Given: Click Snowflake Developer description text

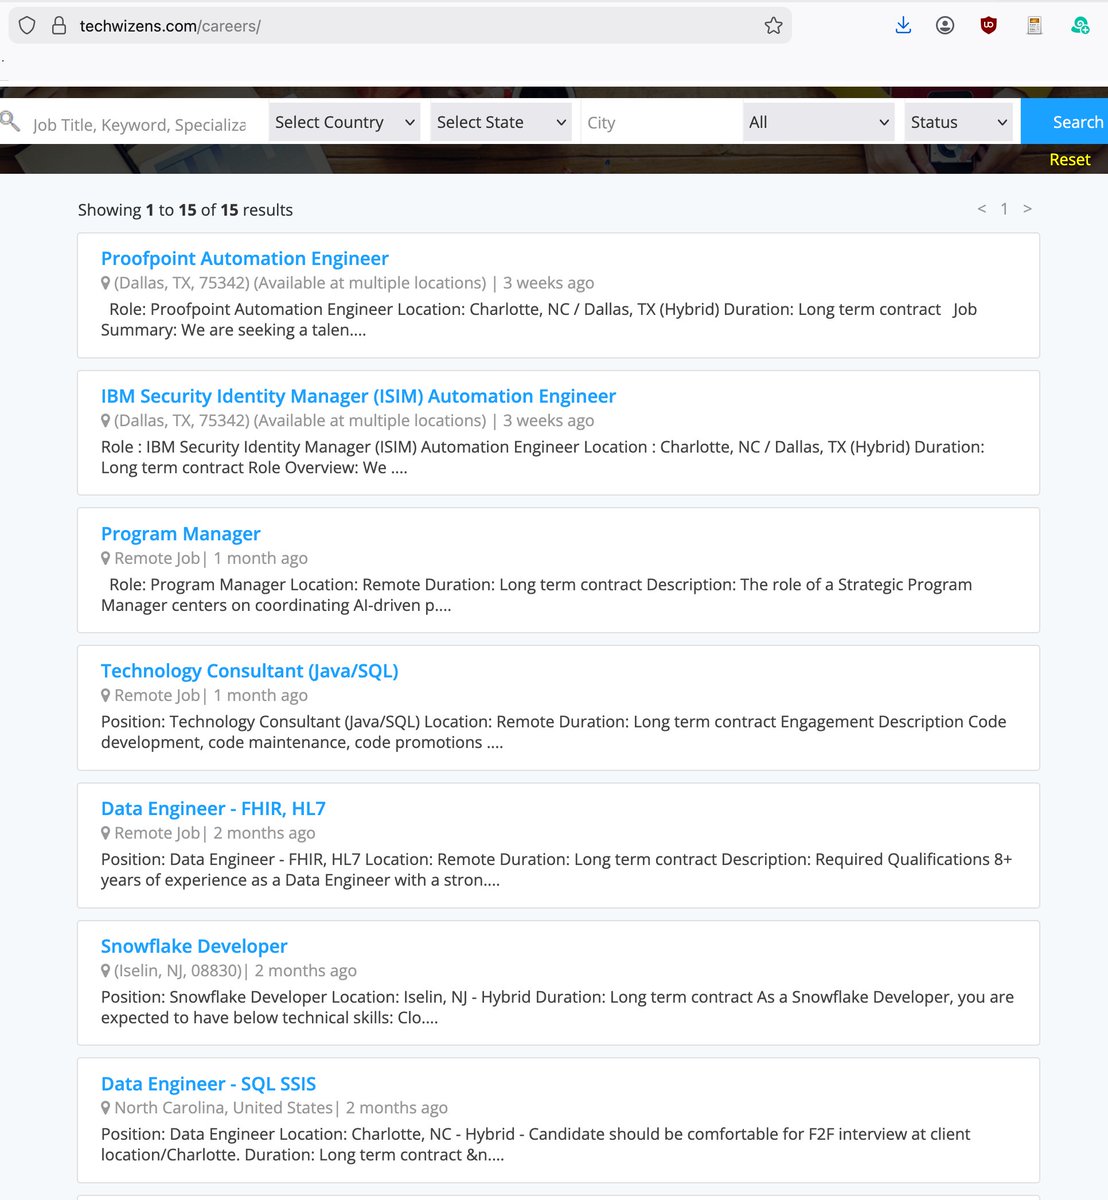Looking at the screenshot, I should [557, 1007].
